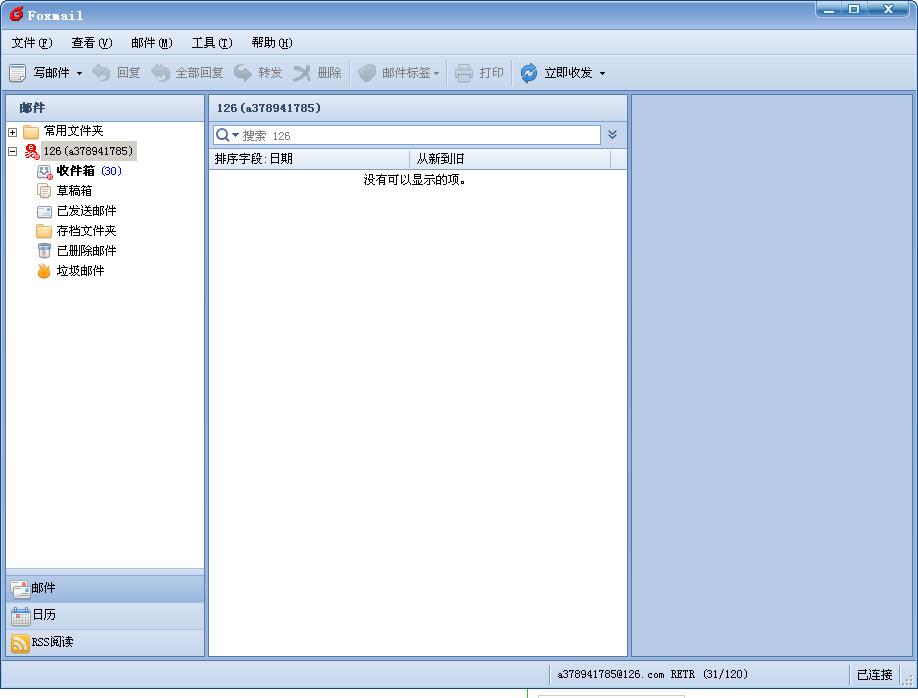Image resolution: width=918 pixels, height=698 pixels.
Task: Open the 工具 menu
Action: (211, 43)
